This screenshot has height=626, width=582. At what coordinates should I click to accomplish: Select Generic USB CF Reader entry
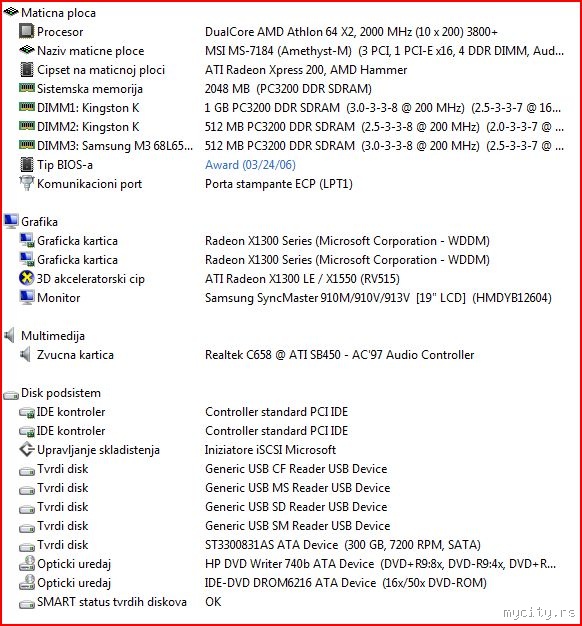click(x=296, y=469)
